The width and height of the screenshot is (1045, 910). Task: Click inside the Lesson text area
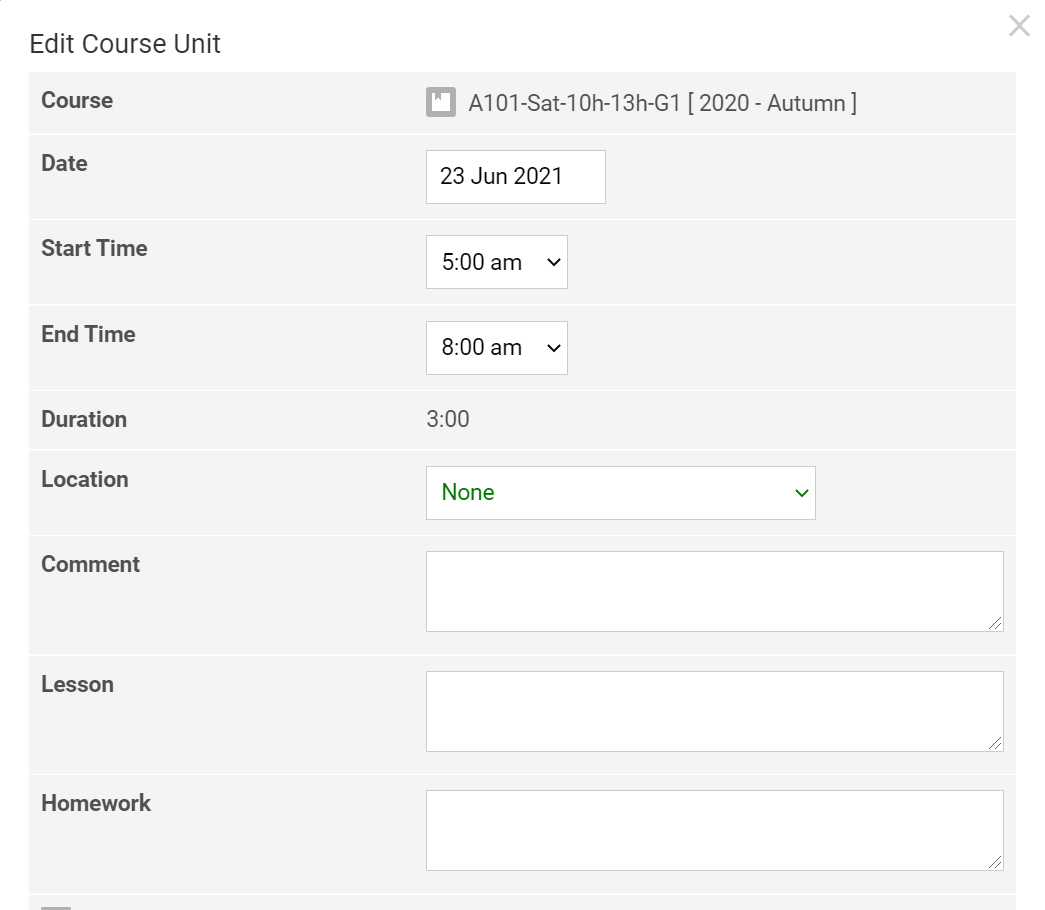click(713, 711)
